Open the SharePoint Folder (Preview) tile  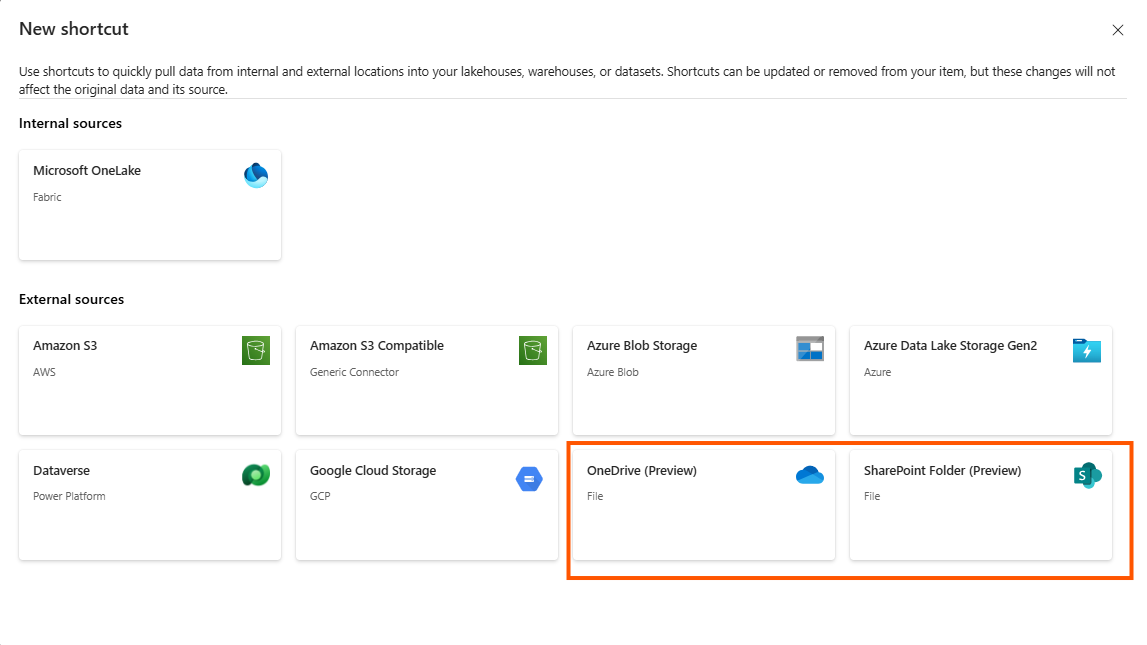coord(980,505)
